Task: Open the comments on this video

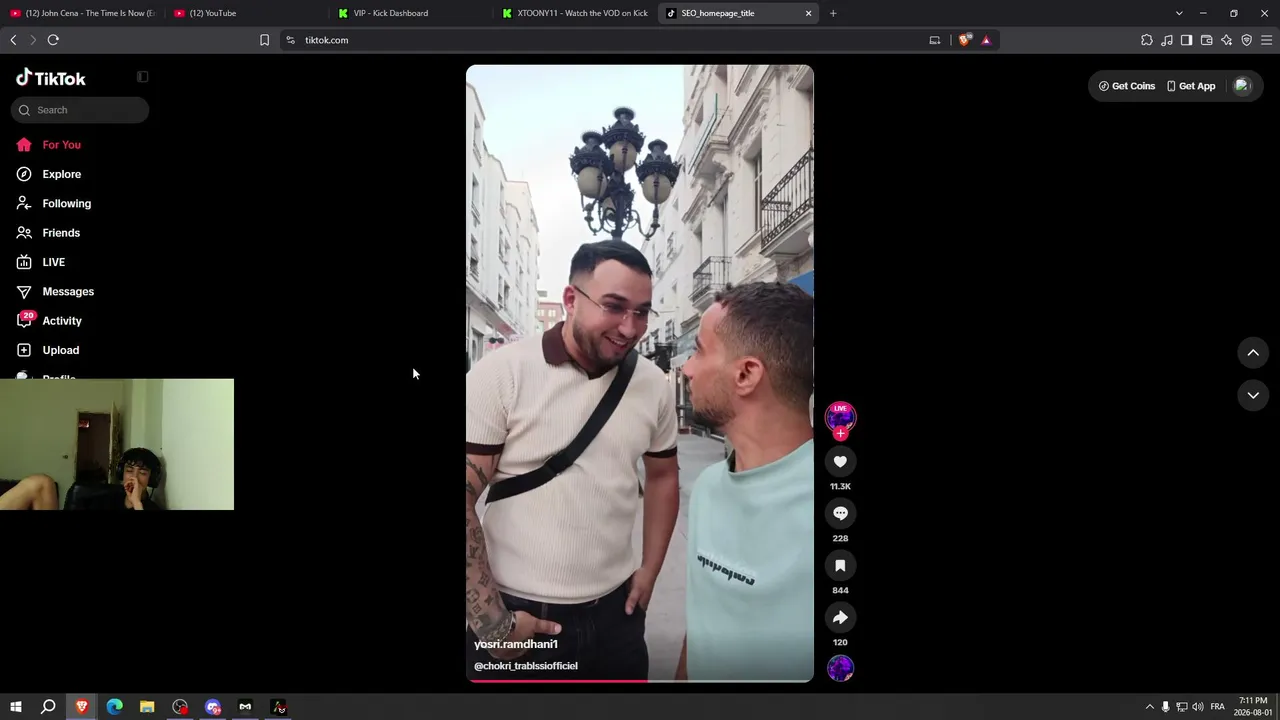Action: pyautogui.click(x=840, y=513)
